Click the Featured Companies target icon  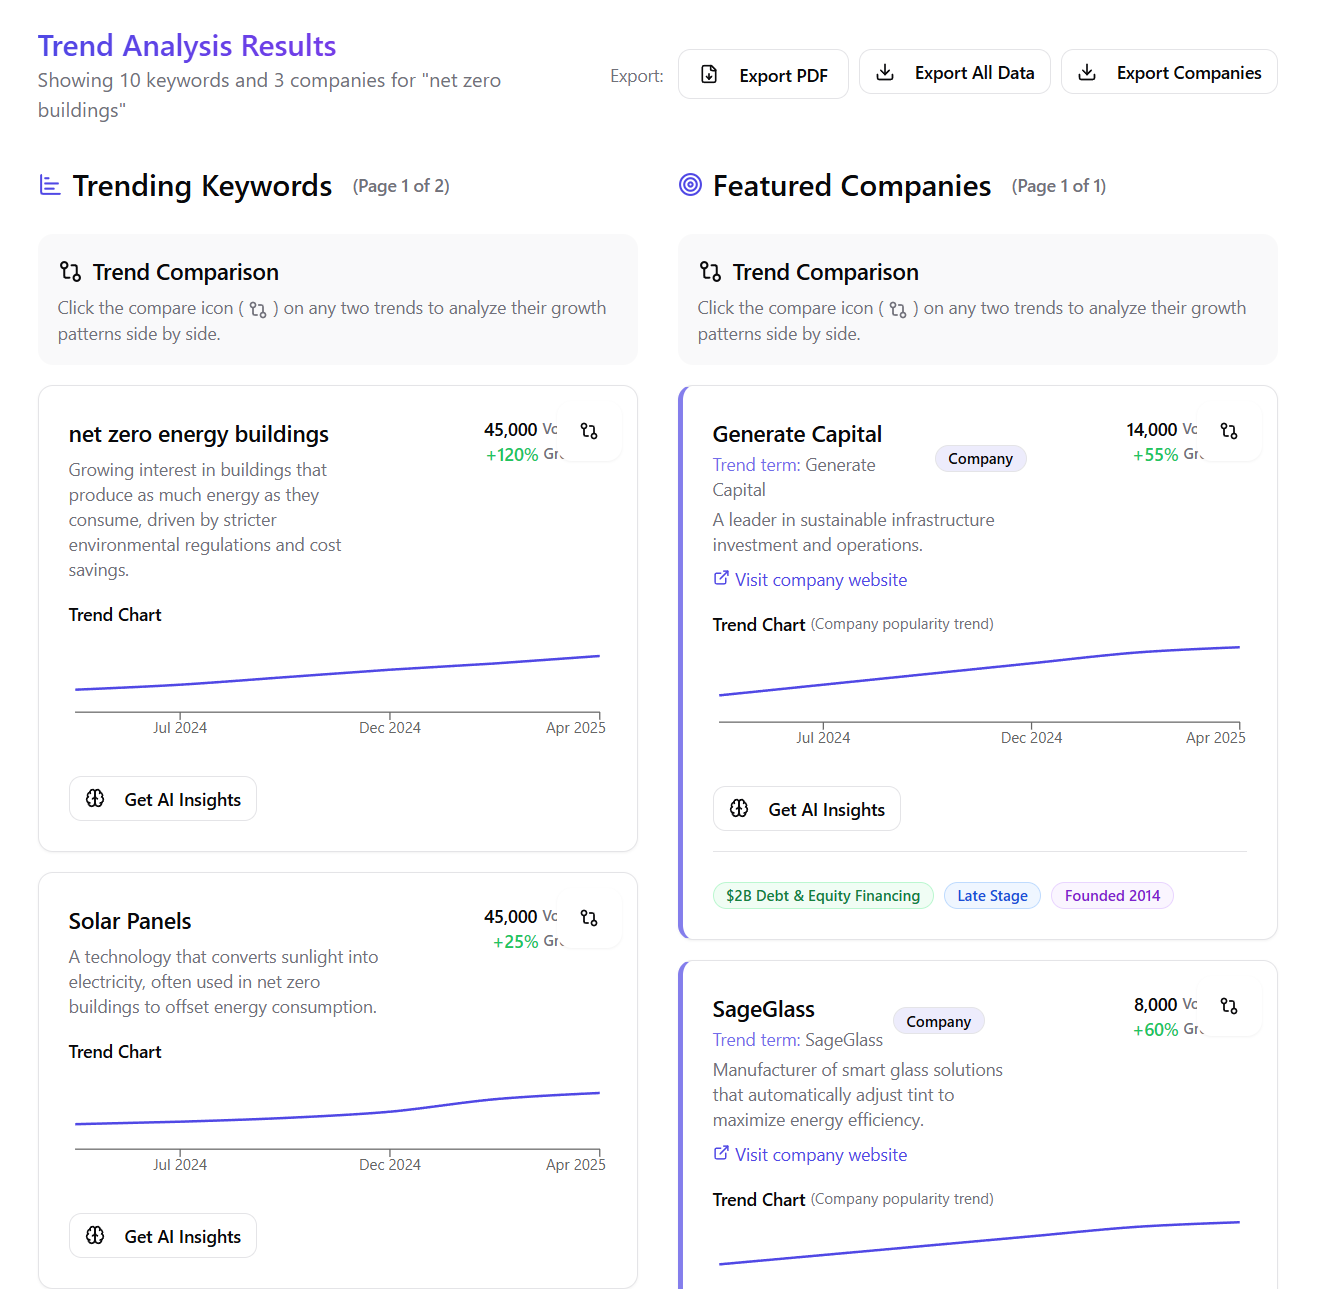(690, 184)
